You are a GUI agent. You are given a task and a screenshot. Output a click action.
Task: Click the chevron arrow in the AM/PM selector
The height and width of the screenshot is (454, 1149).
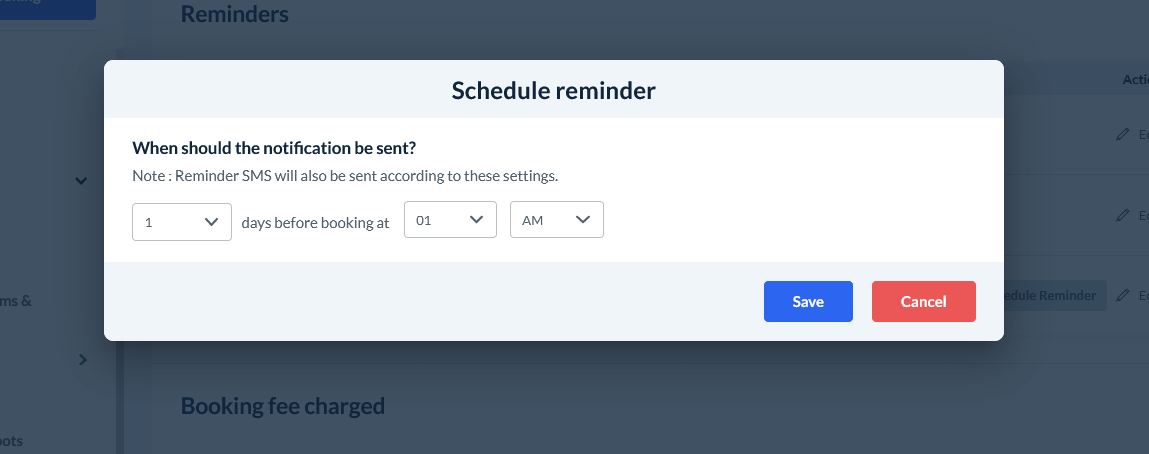583,220
